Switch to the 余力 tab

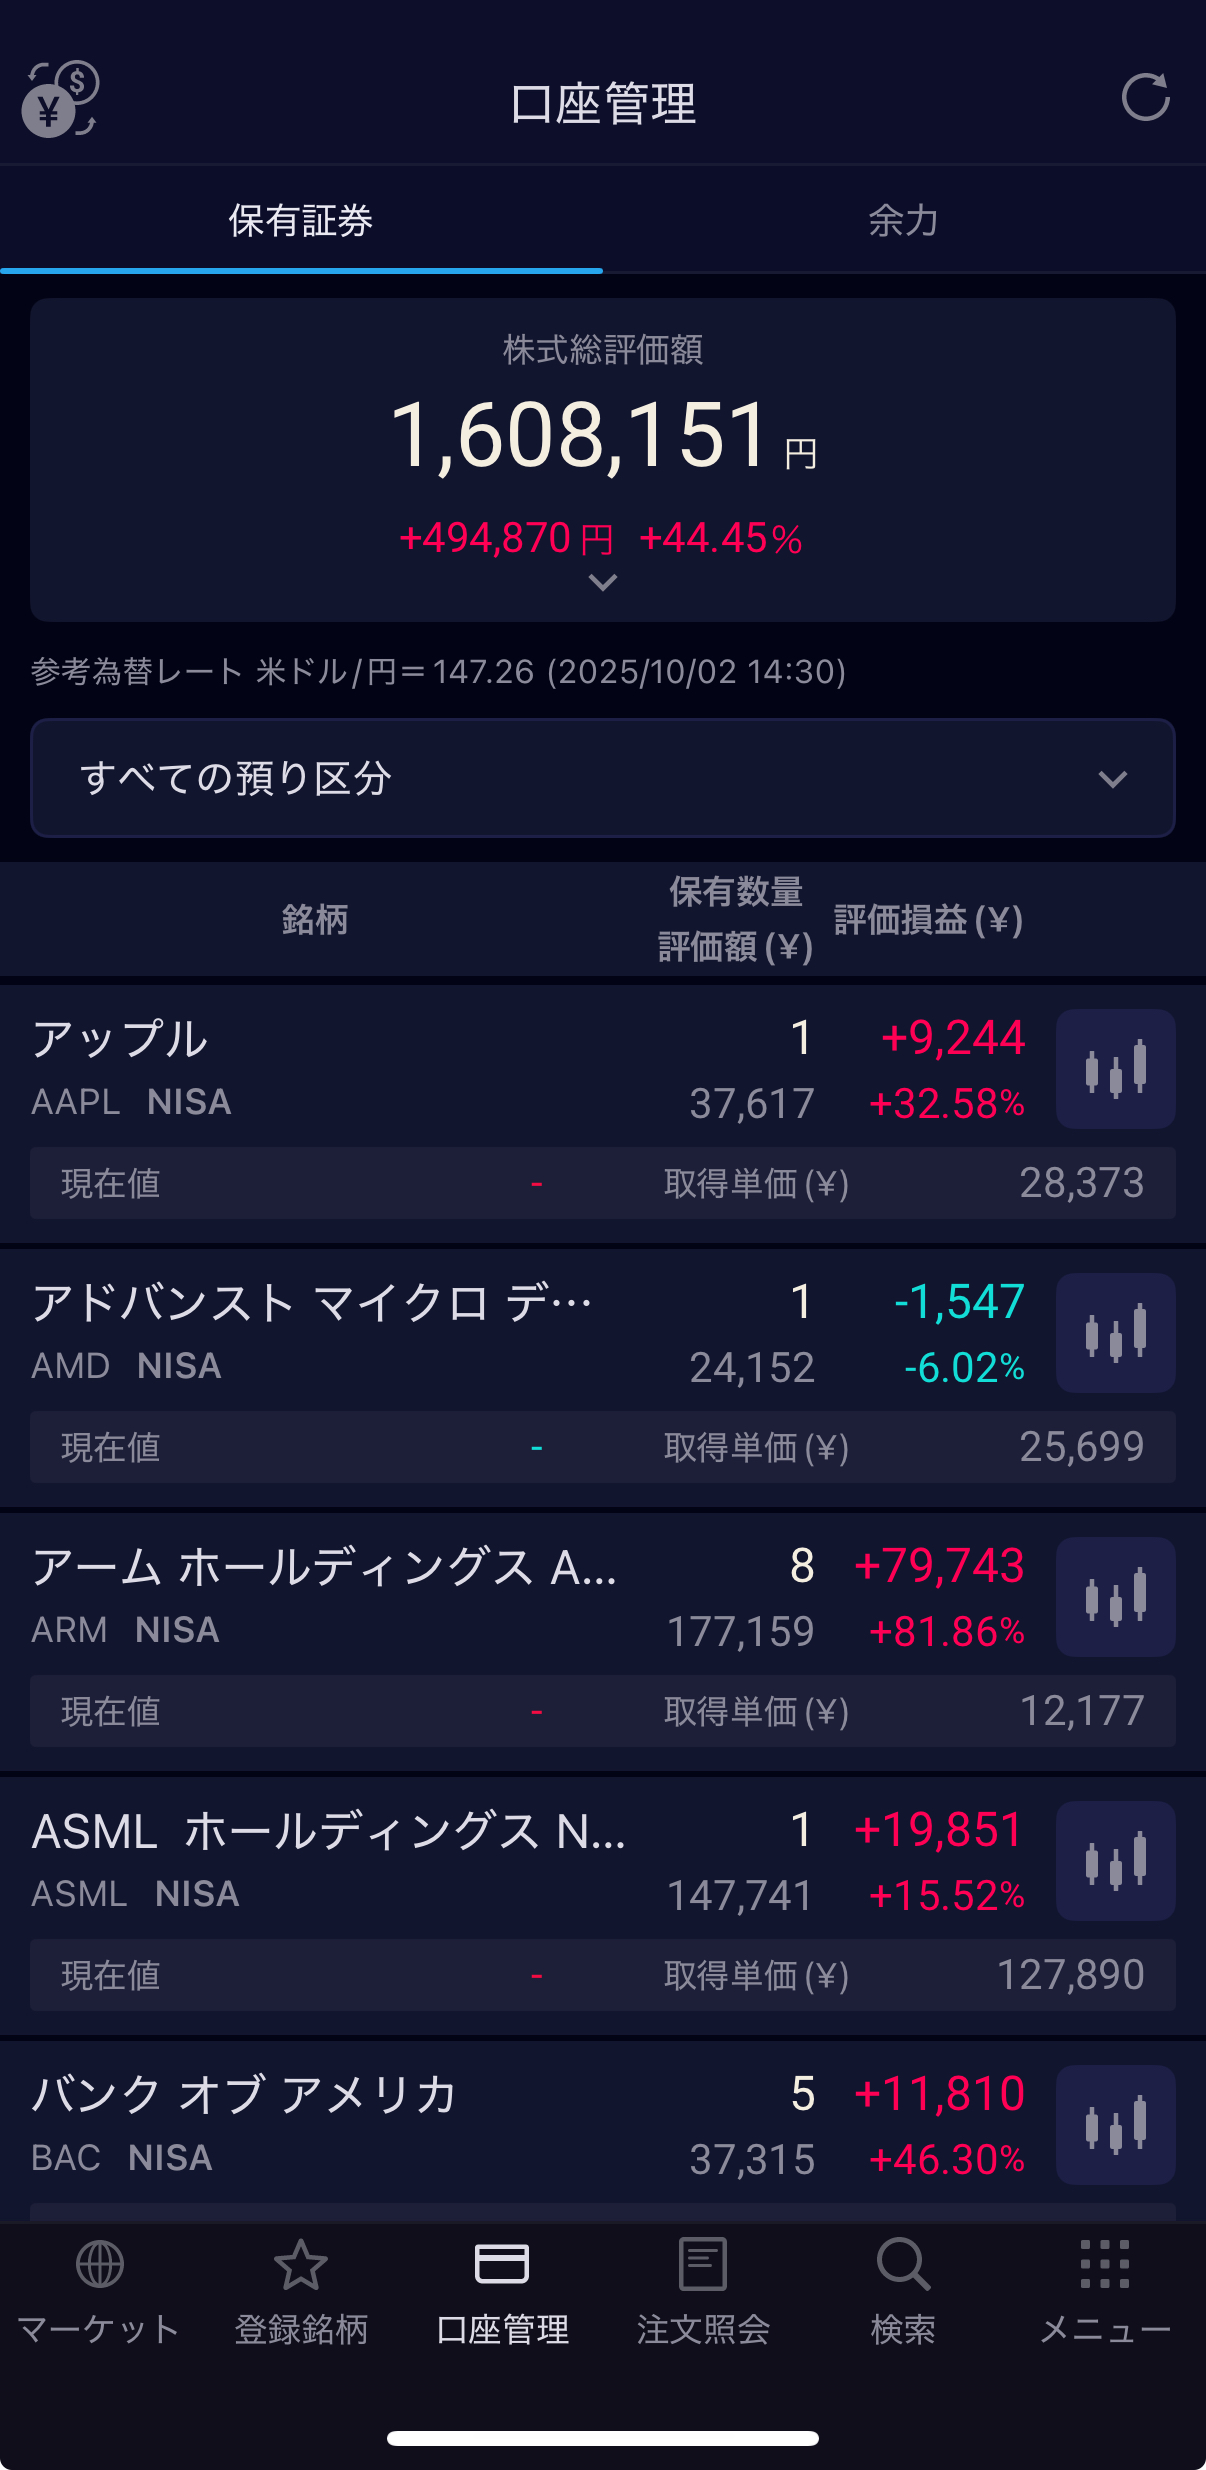pos(903,221)
